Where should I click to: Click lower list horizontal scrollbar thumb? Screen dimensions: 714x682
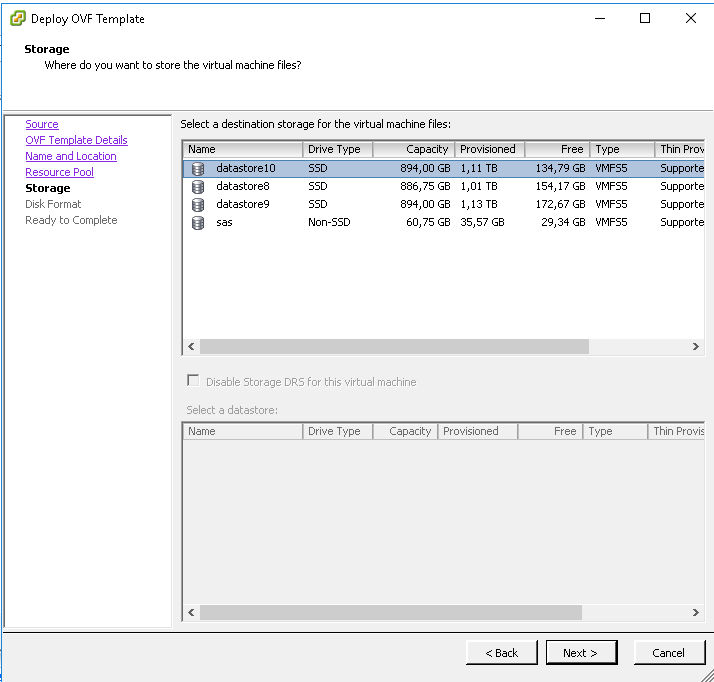click(x=391, y=613)
